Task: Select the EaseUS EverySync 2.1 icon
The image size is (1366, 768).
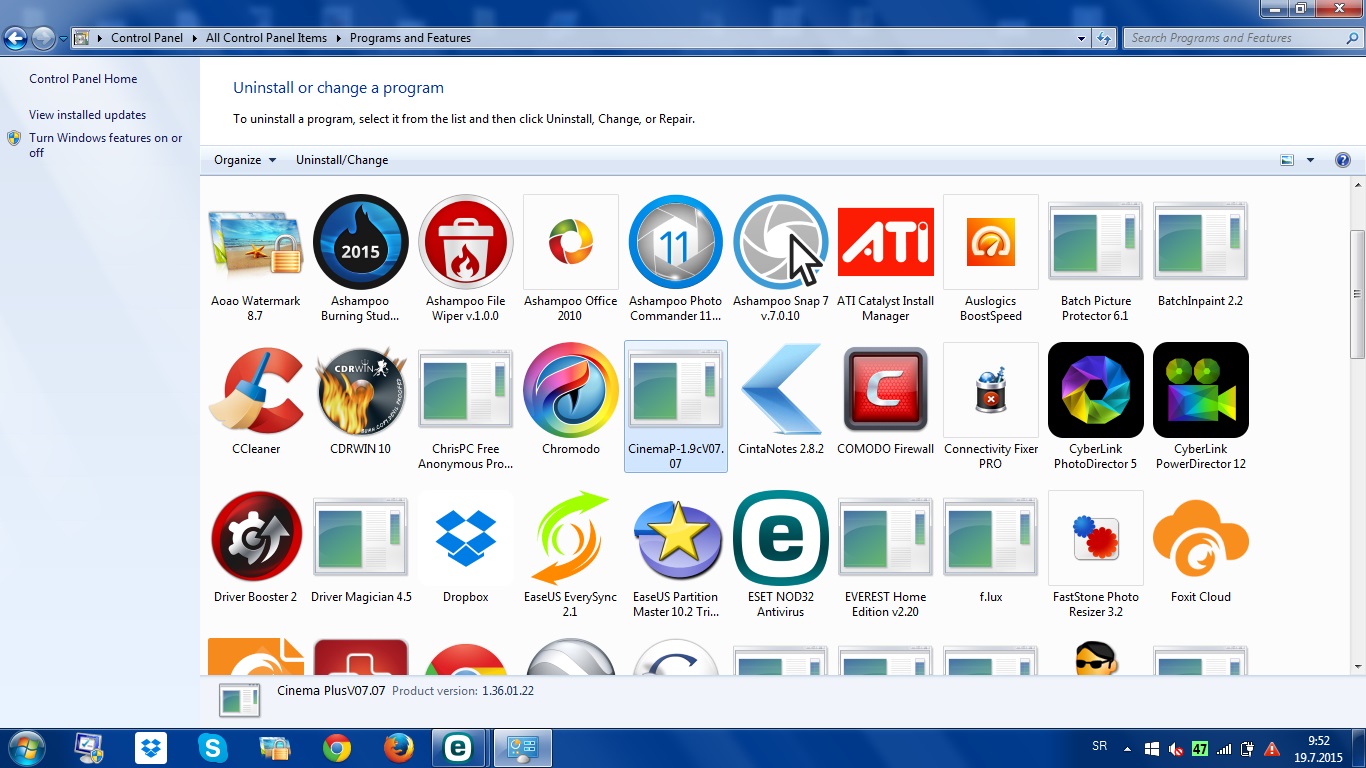Action: pos(571,538)
